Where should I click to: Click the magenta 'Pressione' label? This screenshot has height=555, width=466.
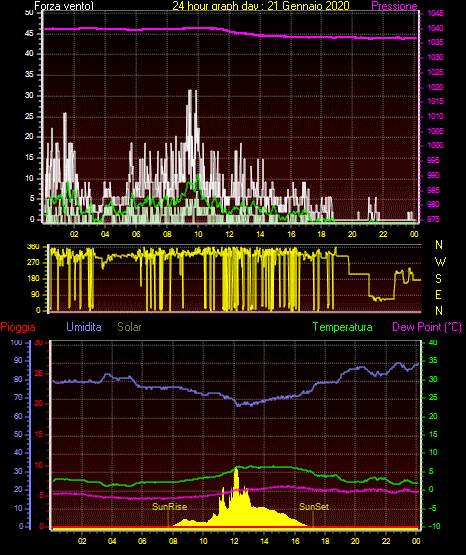[394, 6]
